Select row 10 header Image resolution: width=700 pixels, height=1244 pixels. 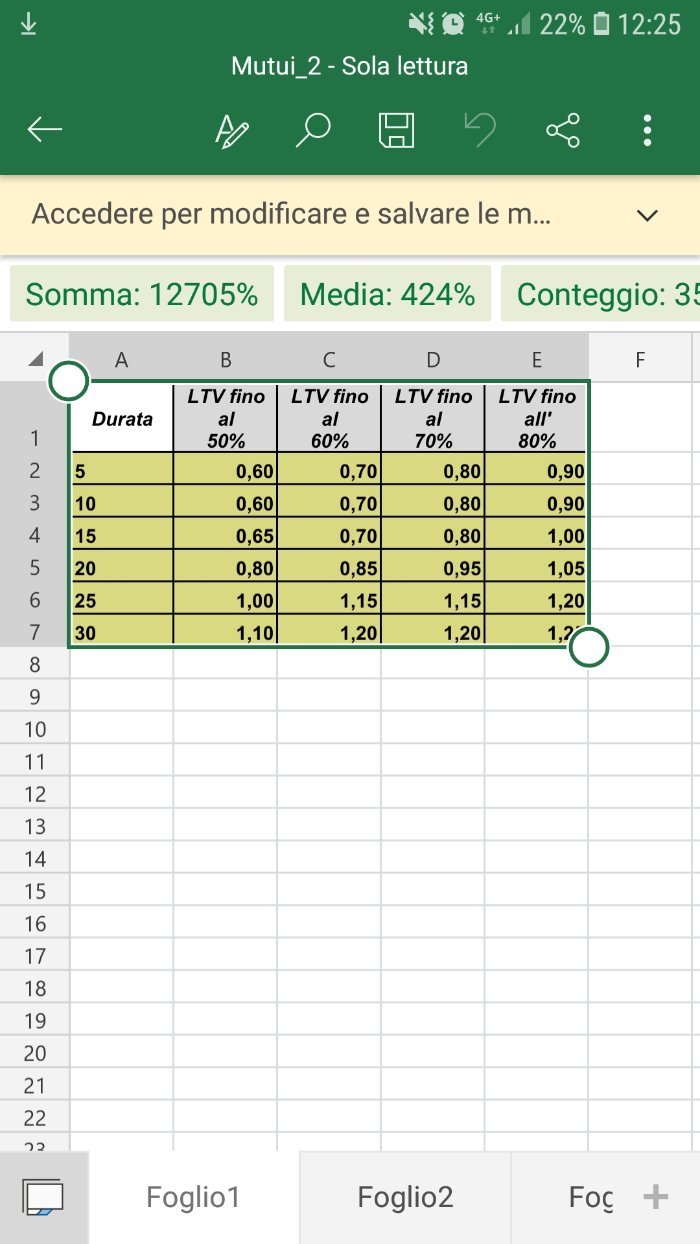click(x=35, y=728)
